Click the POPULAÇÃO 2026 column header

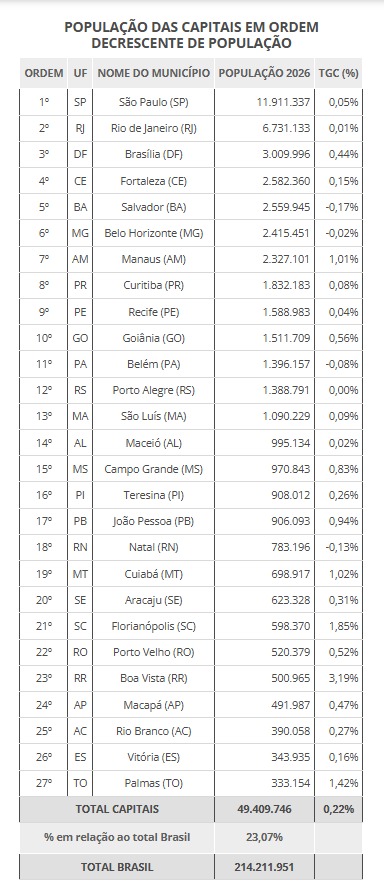pyautogui.click(x=264, y=73)
